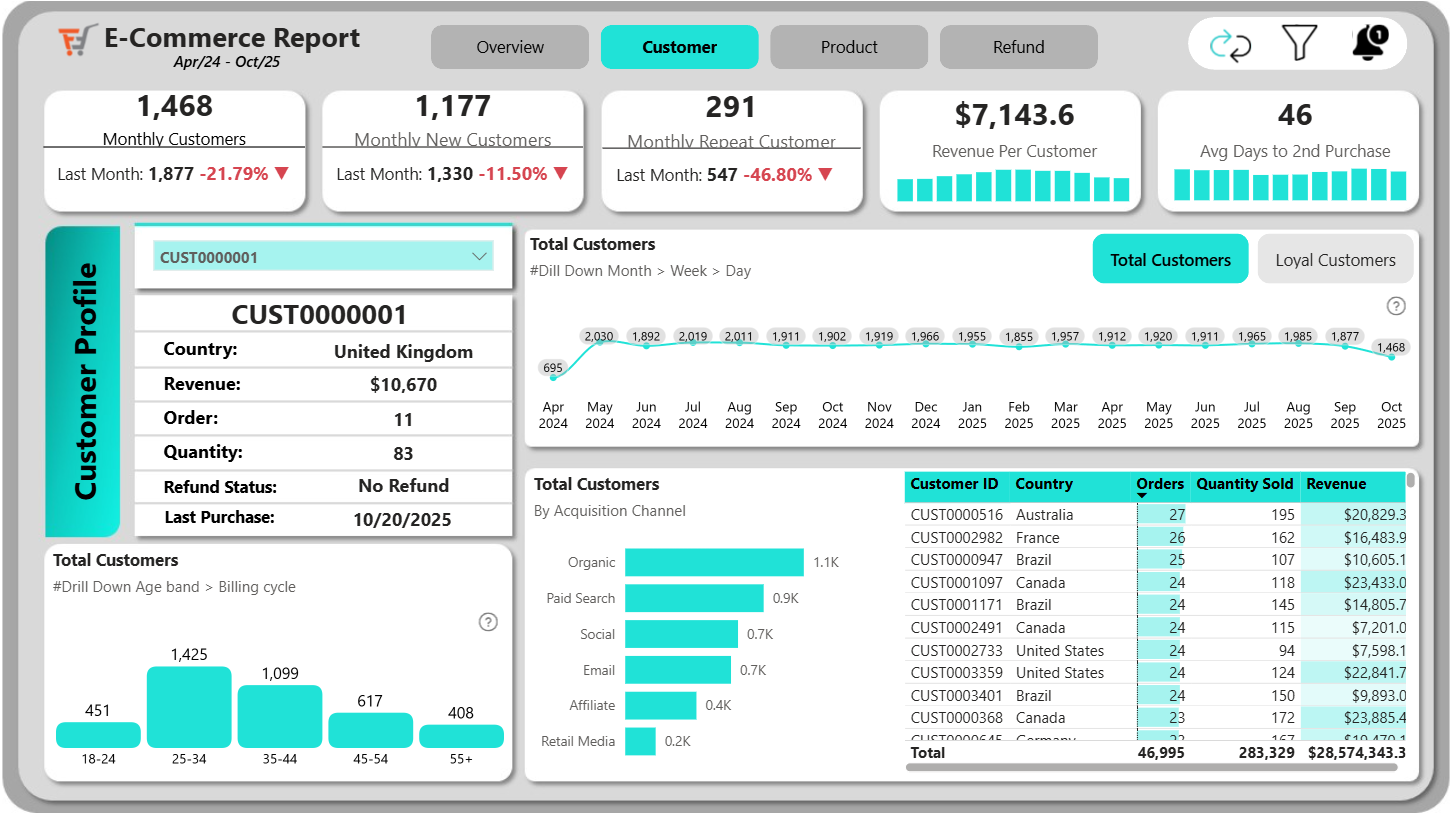Click the 1,468 data label on the line chart

(x=1391, y=348)
